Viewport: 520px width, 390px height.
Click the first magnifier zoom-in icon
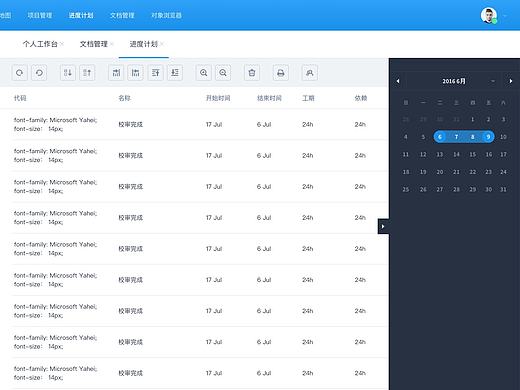point(203,73)
